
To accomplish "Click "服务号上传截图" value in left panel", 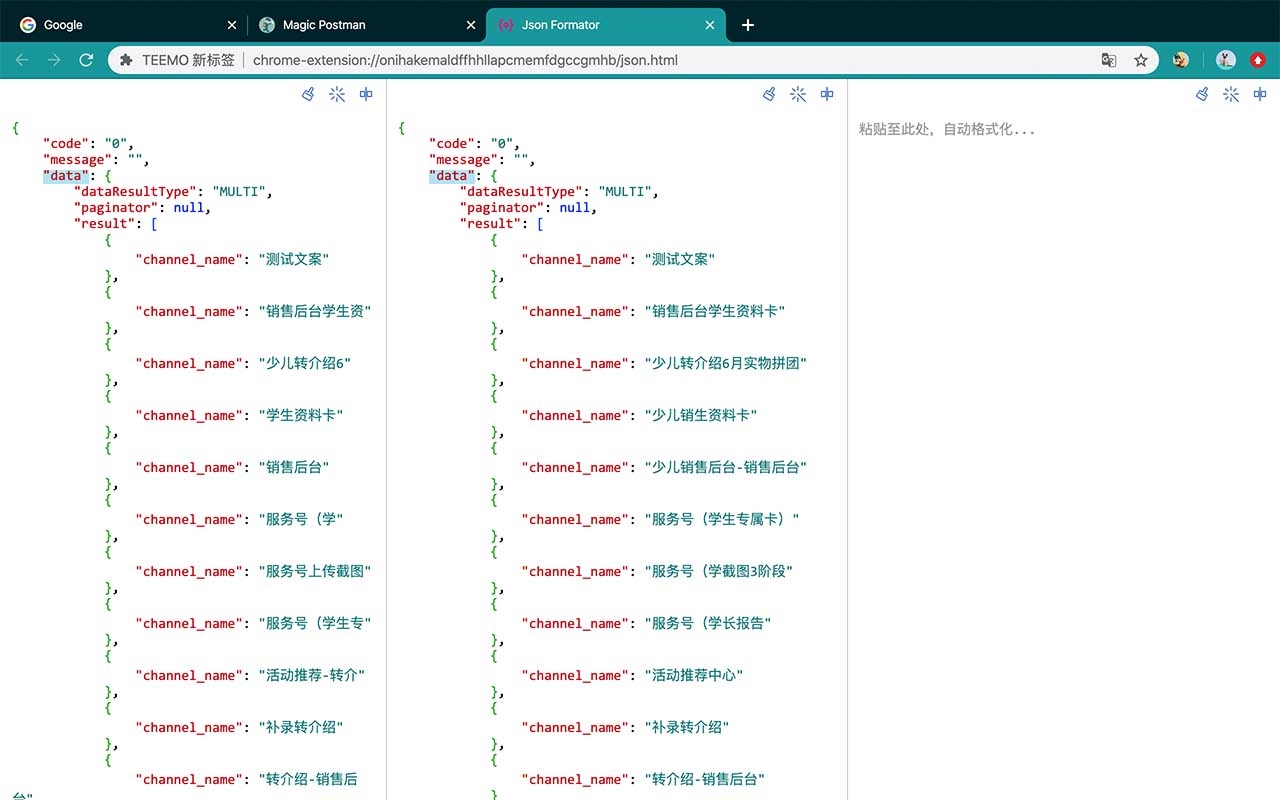I will 315,572.
